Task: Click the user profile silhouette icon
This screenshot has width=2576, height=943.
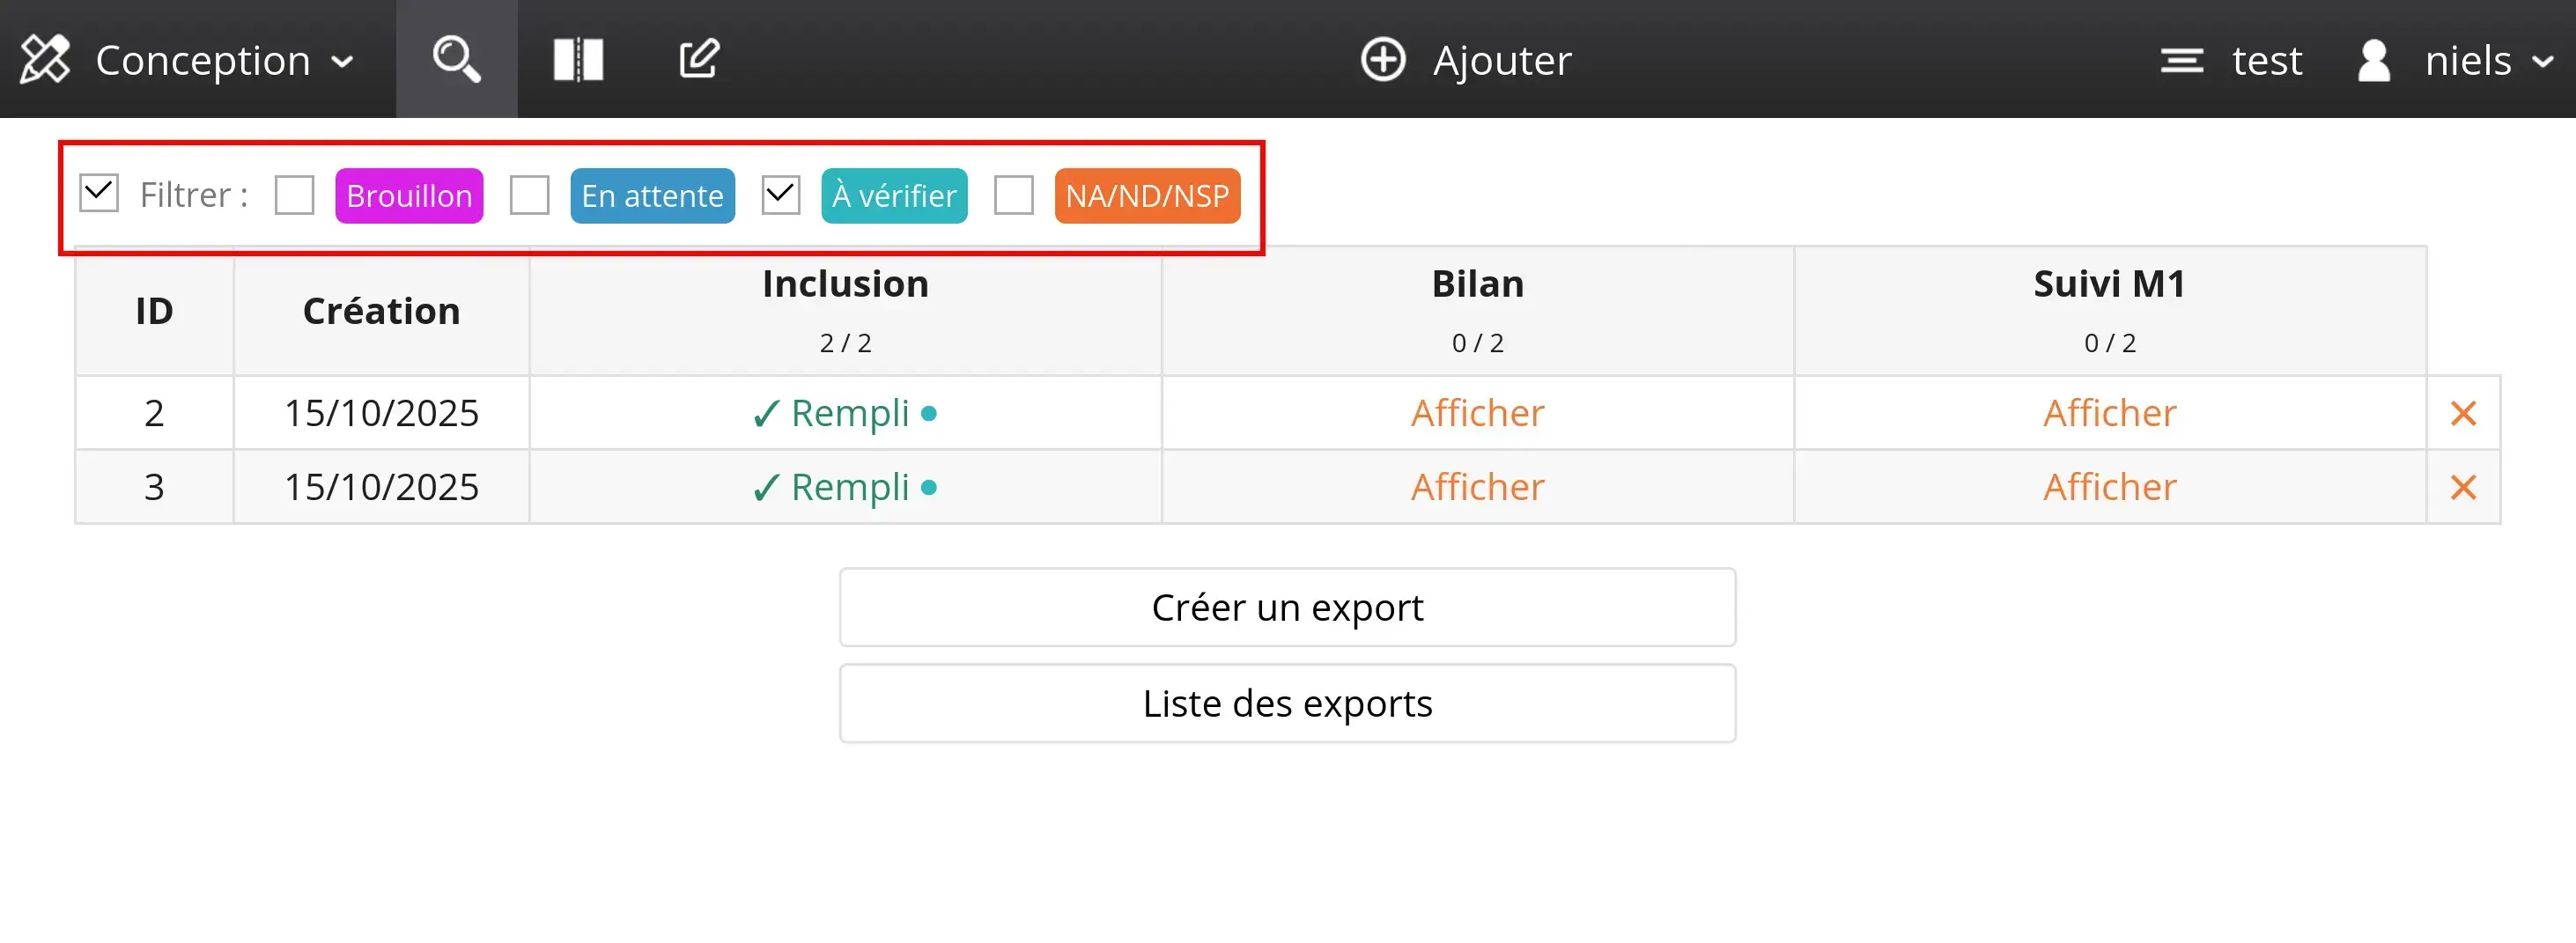Action: tap(2374, 61)
